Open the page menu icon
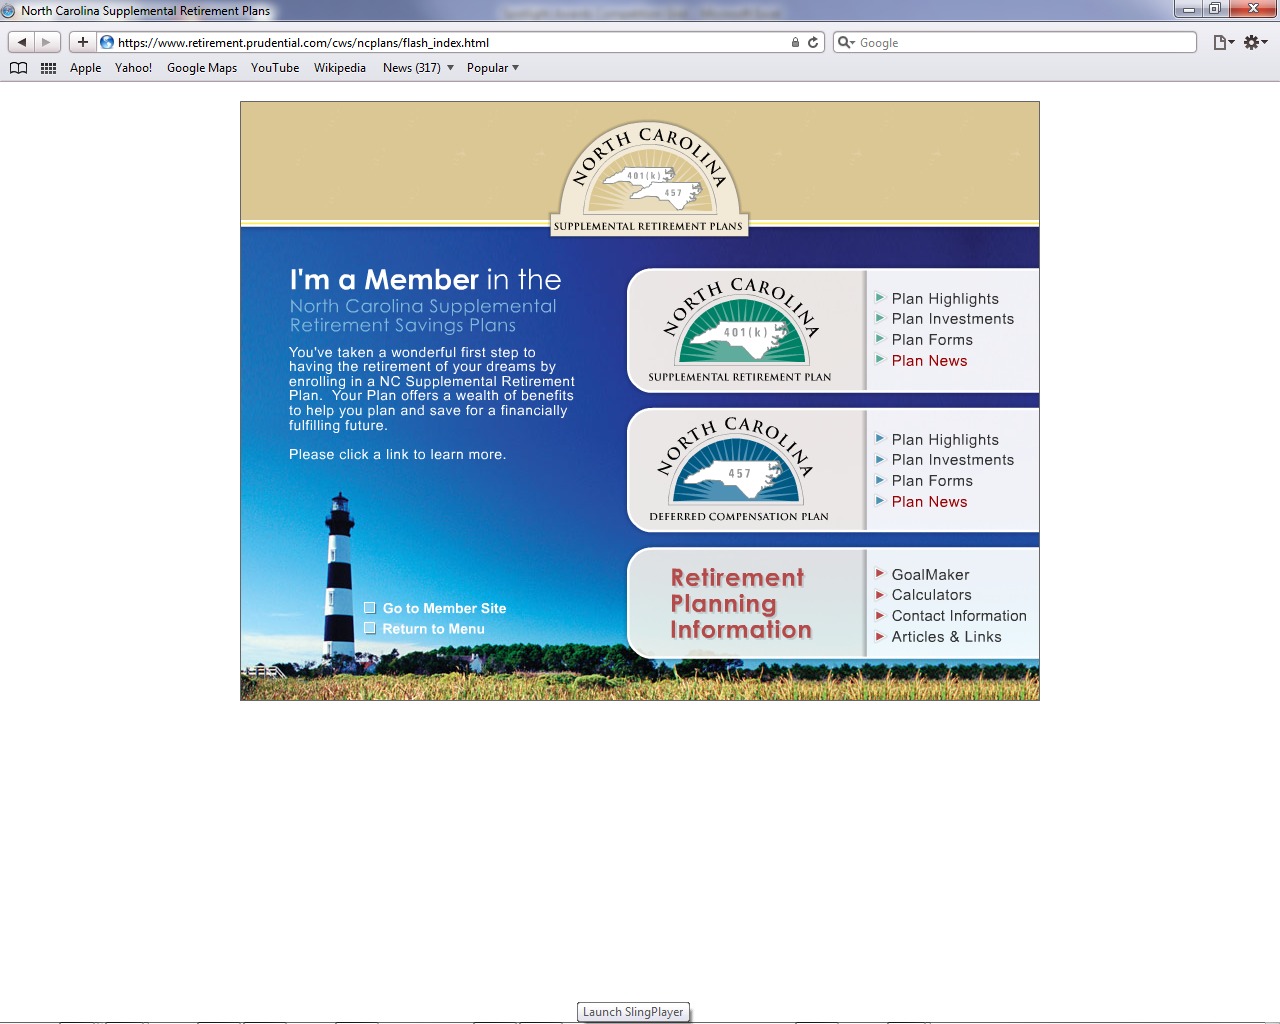Viewport: 1280px width, 1024px height. 1223,42
